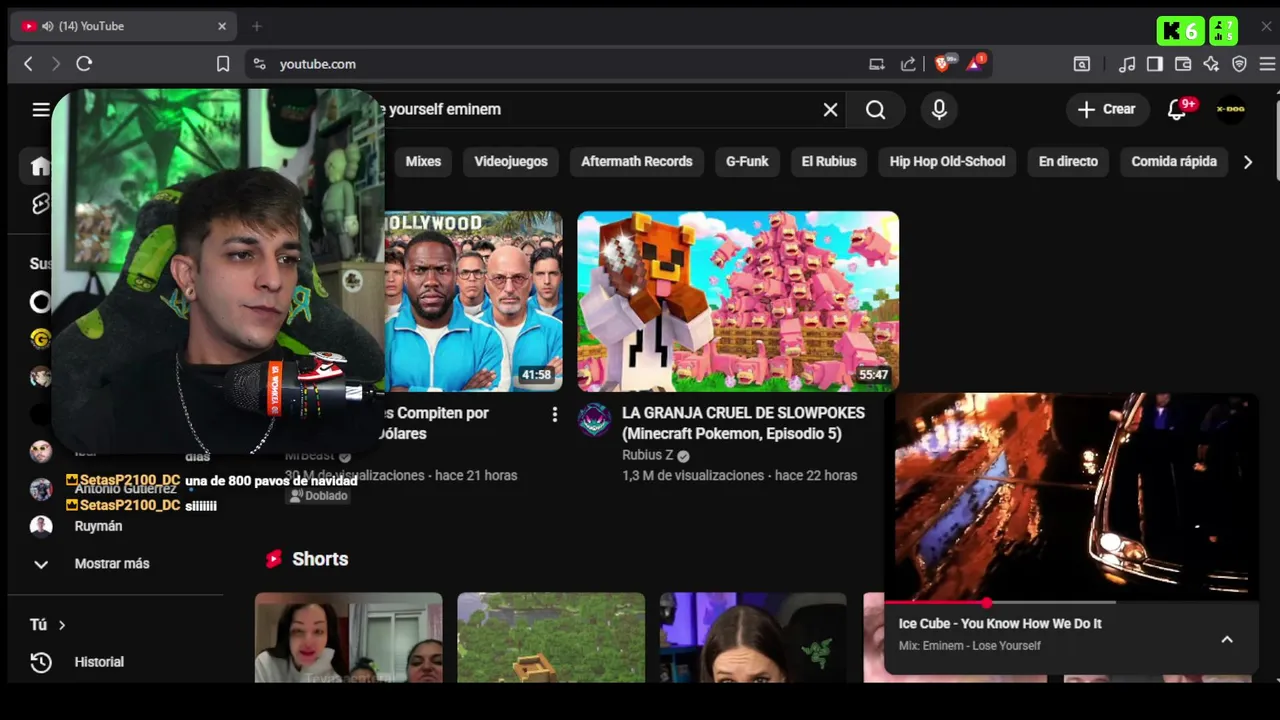Select the Mixes chip
The image size is (1280, 720).
423,161
